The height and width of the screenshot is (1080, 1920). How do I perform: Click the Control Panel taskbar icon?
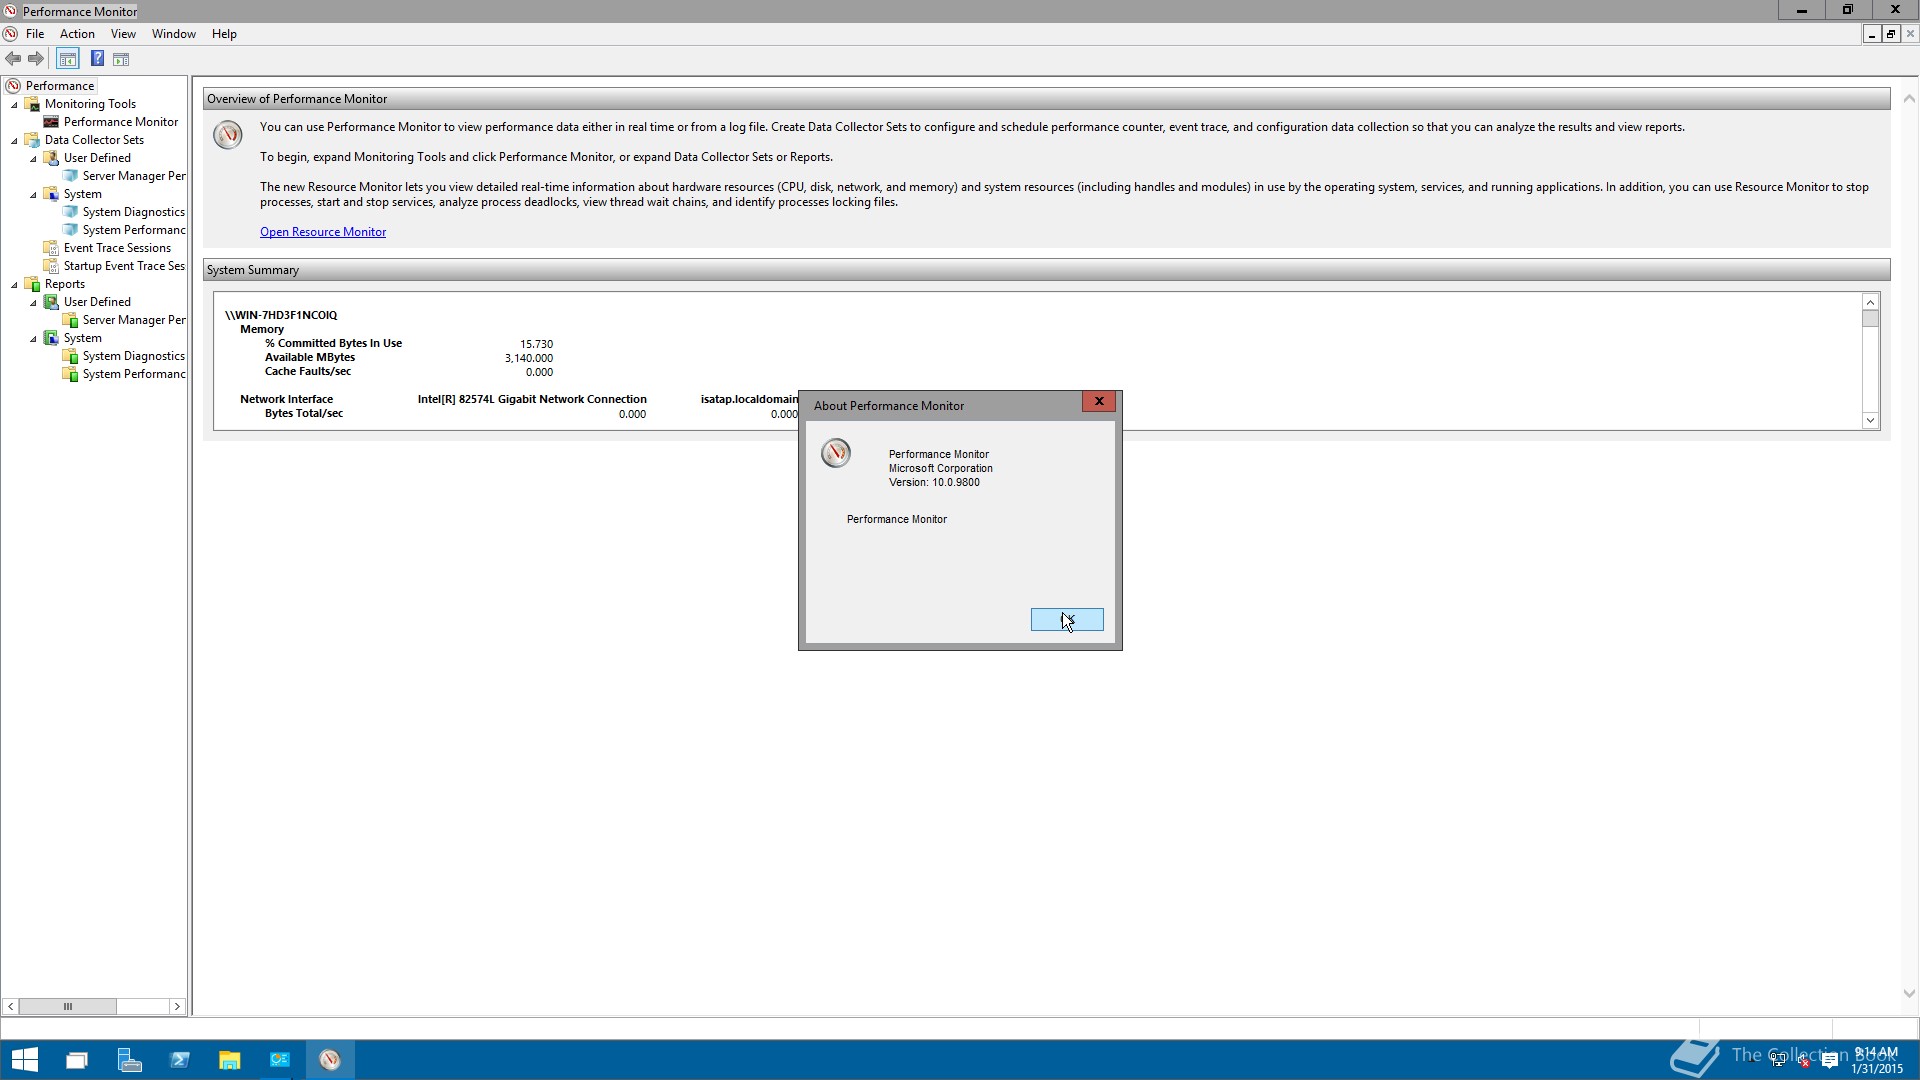click(x=280, y=1060)
